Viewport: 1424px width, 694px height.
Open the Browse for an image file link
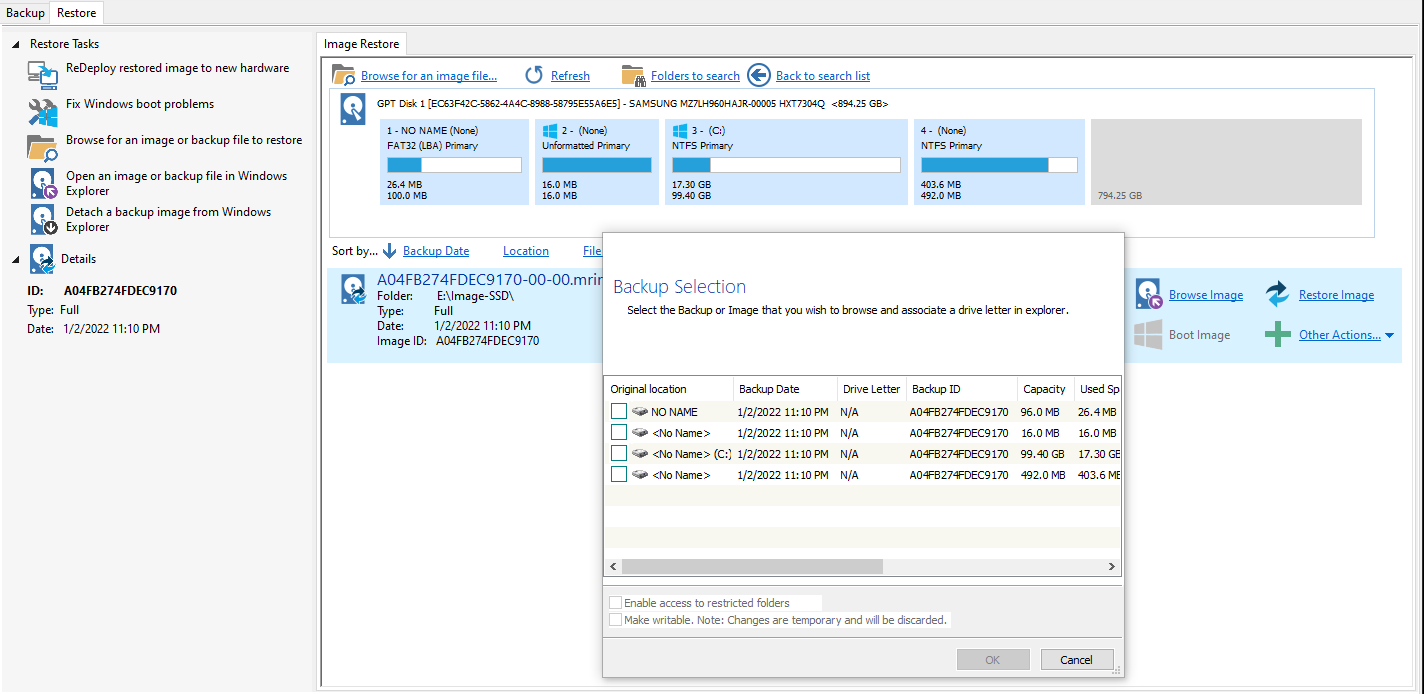[x=428, y=76]
